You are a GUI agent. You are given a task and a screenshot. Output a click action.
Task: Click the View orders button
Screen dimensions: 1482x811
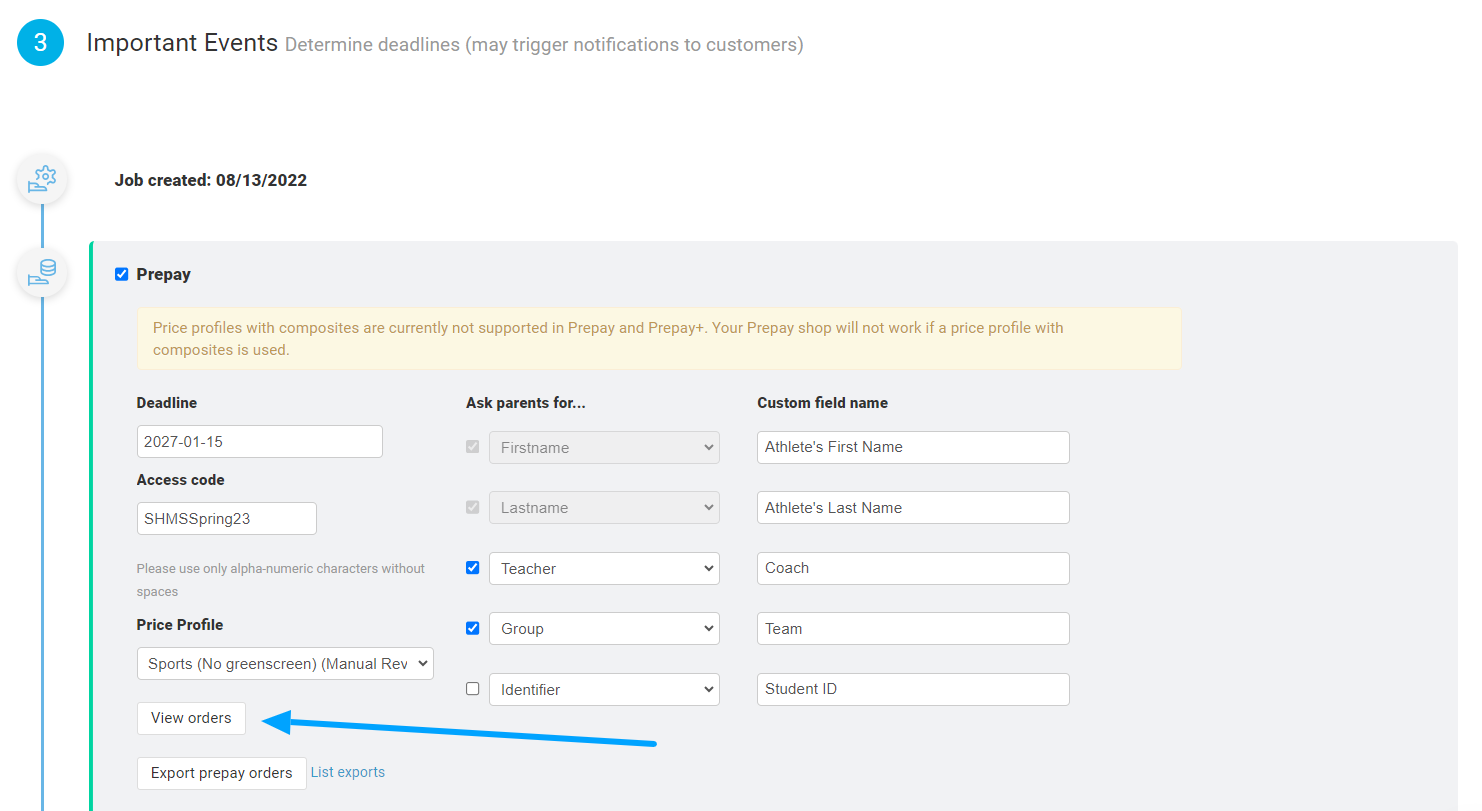click(x=191, y=718)
